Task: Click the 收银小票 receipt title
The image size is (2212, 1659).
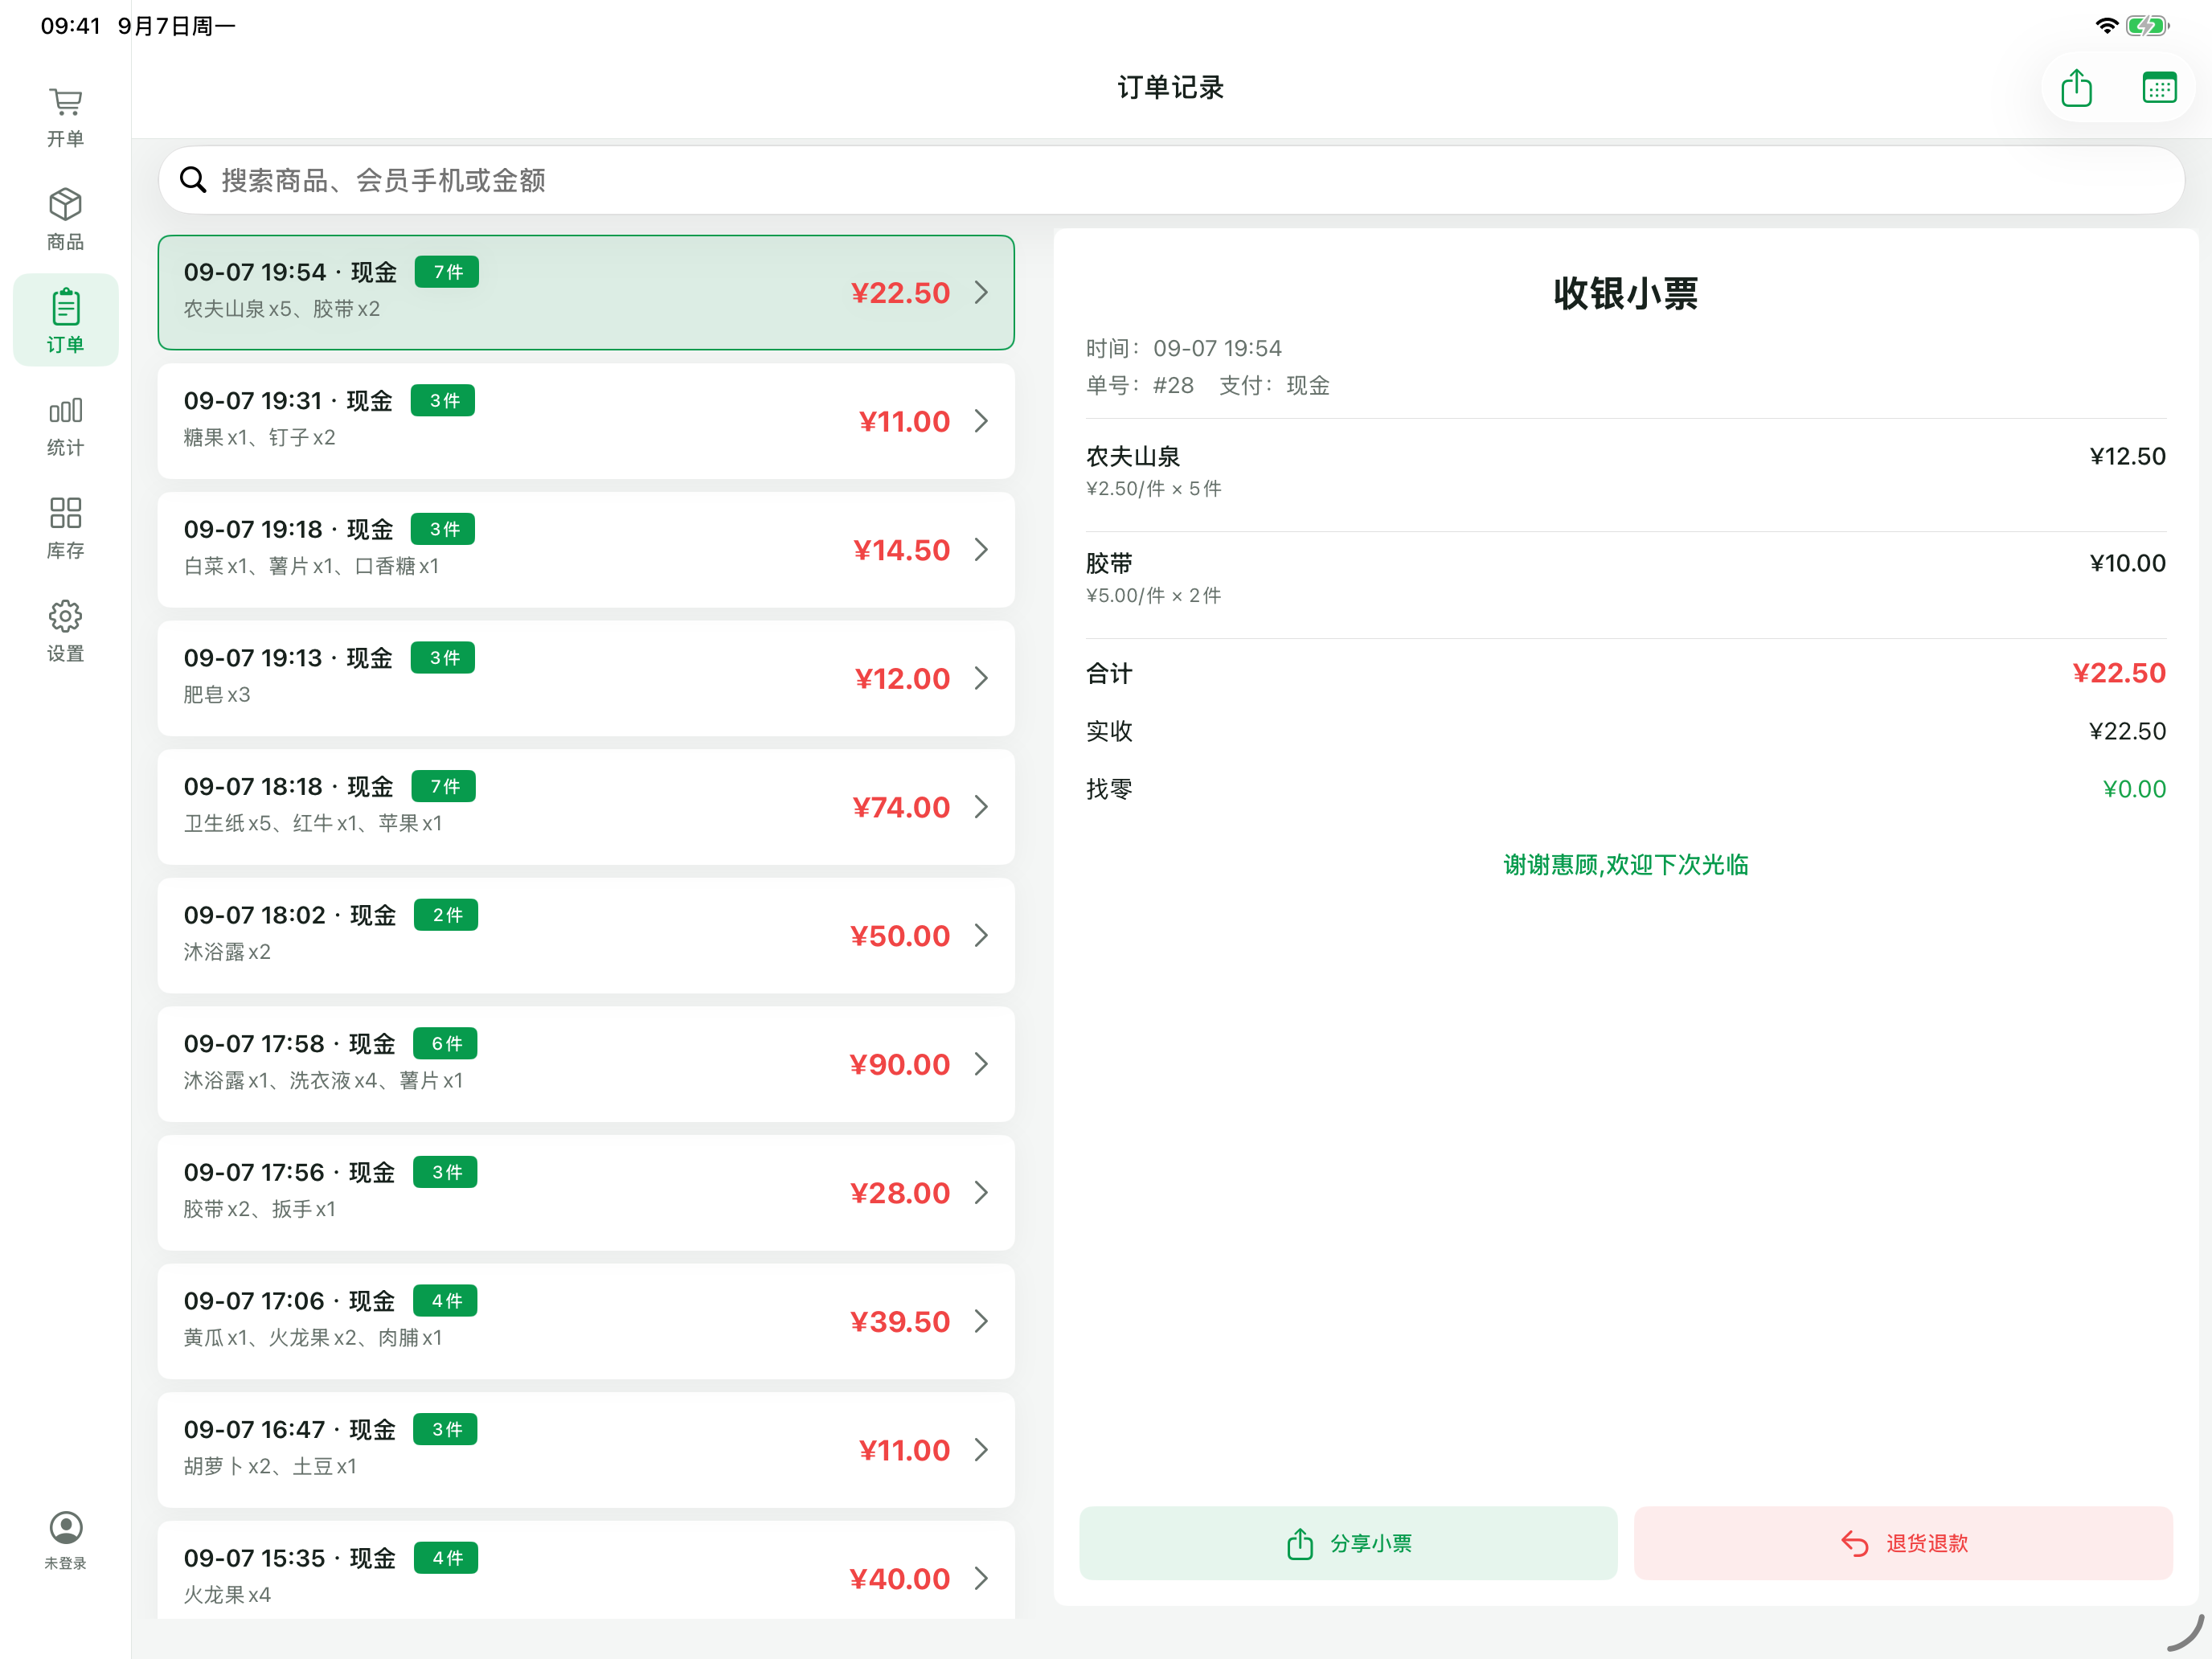Action: (1626, 293)
